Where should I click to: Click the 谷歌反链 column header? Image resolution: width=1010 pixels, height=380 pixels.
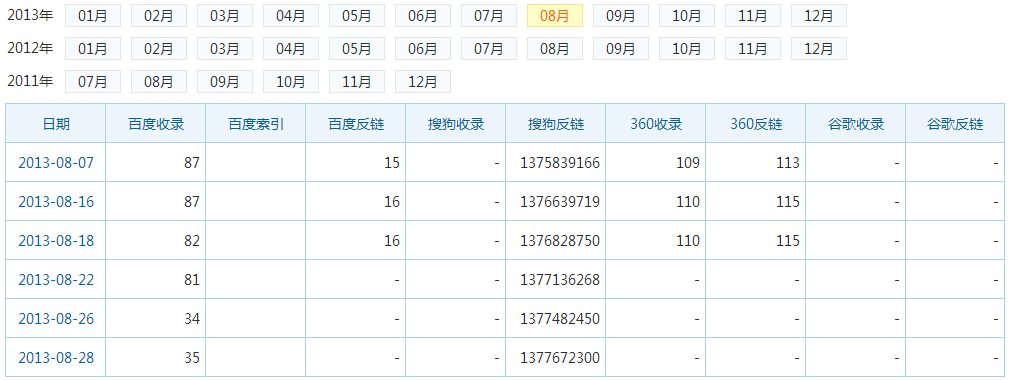pos(955,124)
